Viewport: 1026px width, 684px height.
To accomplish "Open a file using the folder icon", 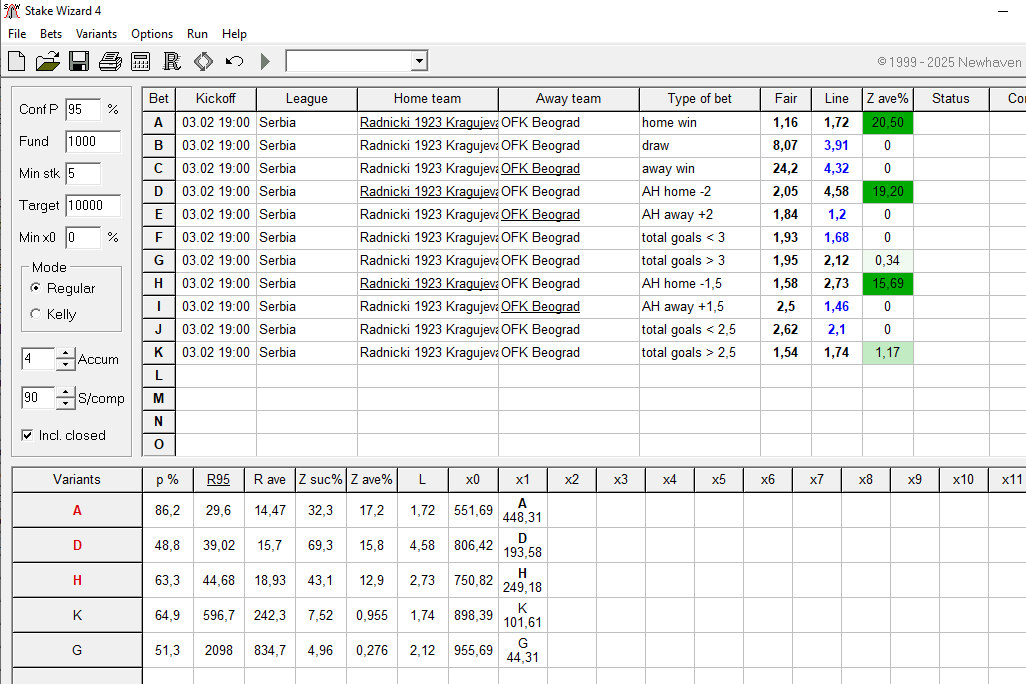I will coord(47,62).
